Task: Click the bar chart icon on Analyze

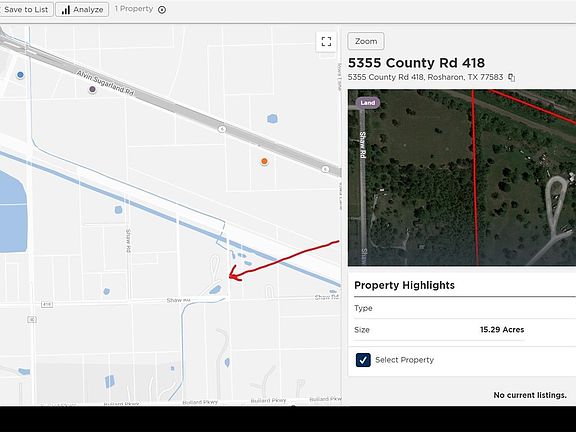Action: 65,10
